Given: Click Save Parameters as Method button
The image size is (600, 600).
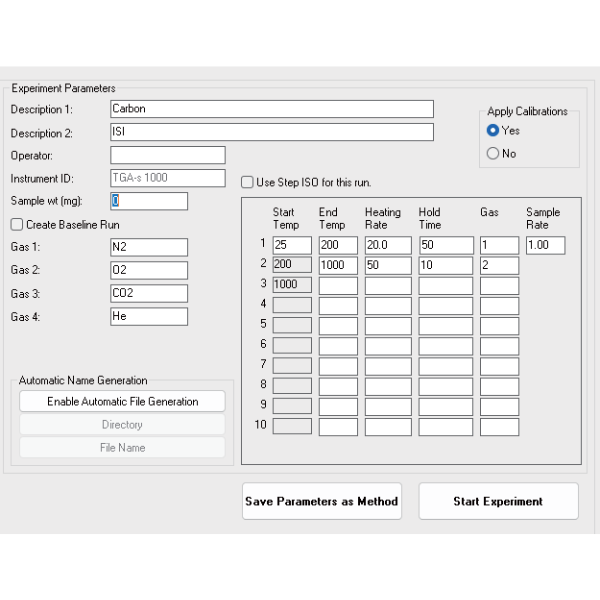Looking at the screenshot, I should (322, 502).
